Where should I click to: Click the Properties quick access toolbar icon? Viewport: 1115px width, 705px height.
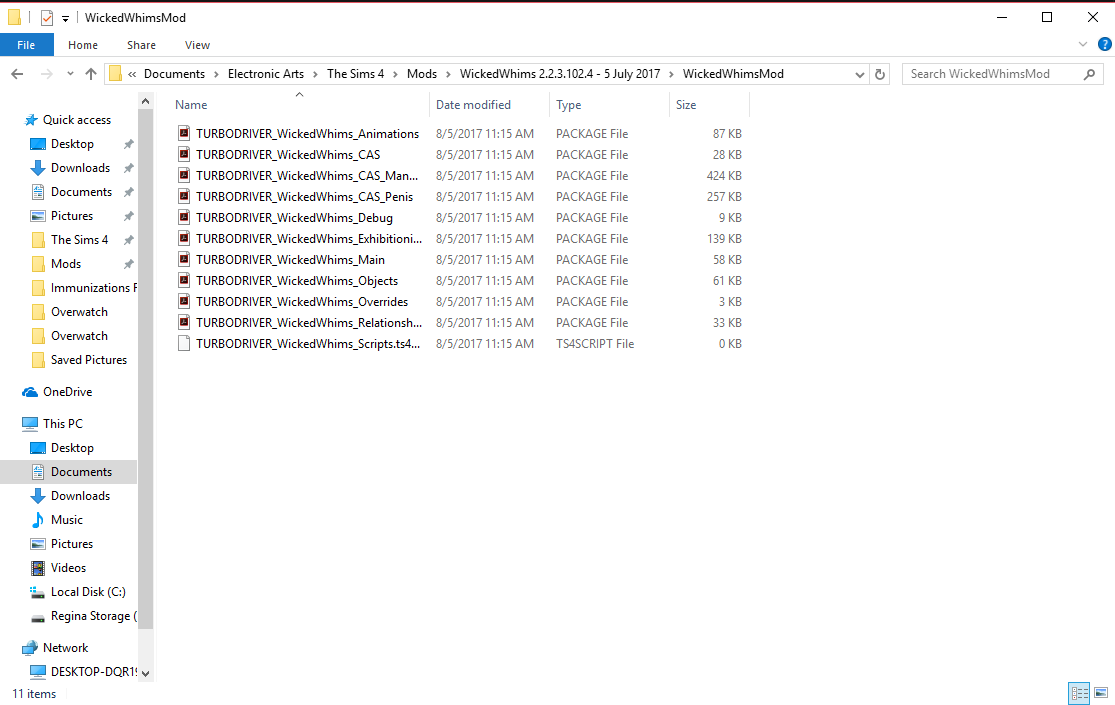[x=47, y=18]
